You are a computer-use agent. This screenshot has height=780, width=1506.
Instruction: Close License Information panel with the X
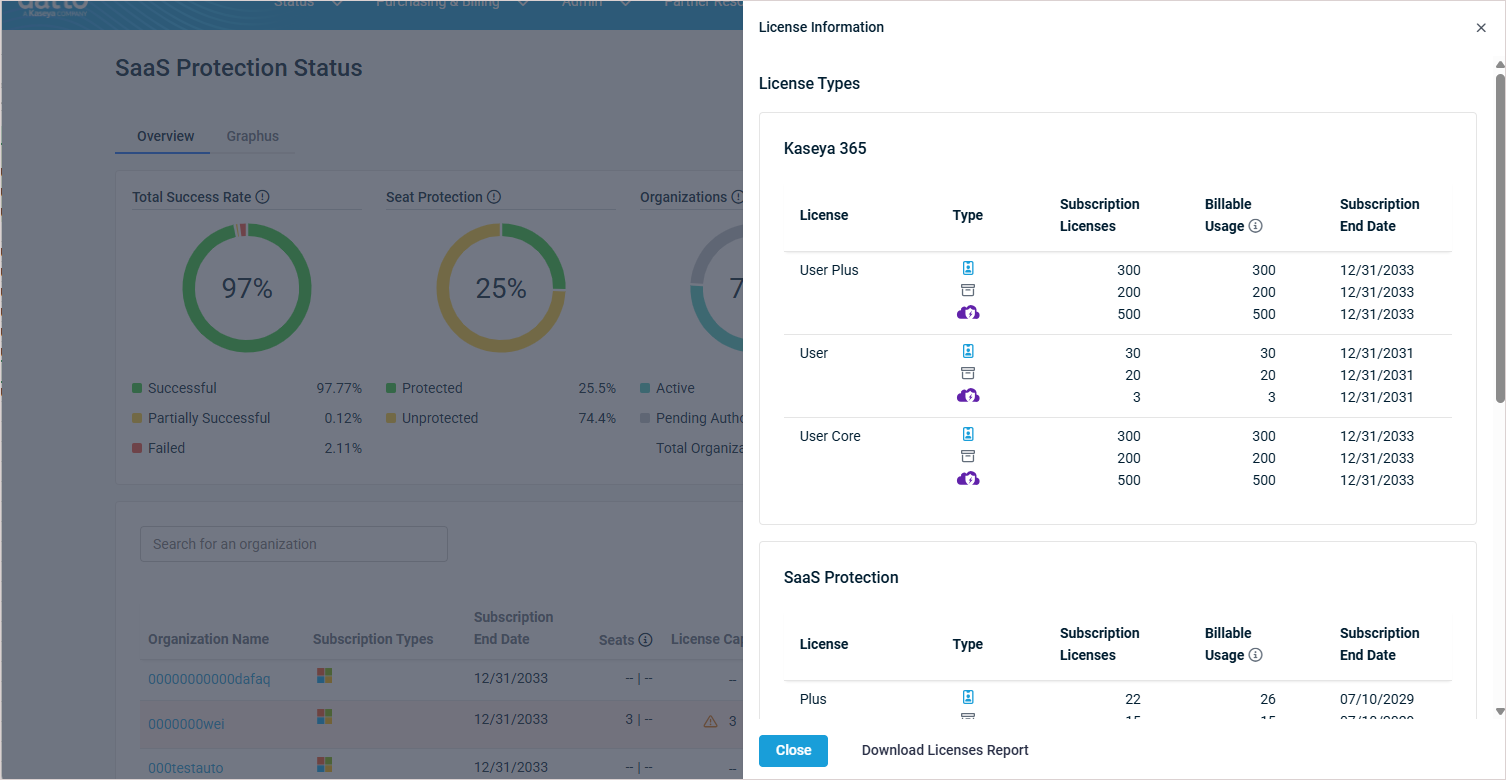(1481, 28)
